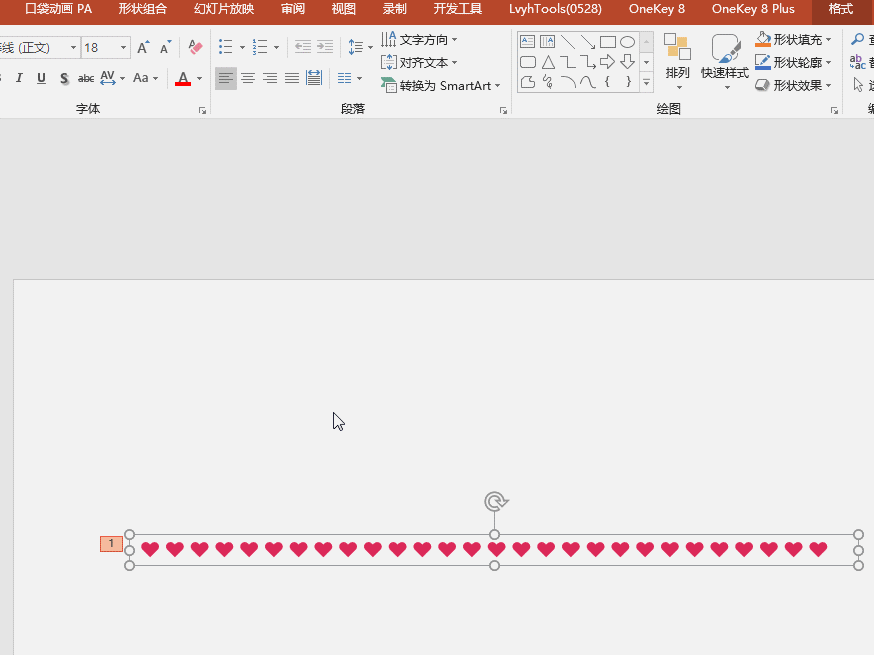Click the 快速样式 quick styles button

coord(725,58)
